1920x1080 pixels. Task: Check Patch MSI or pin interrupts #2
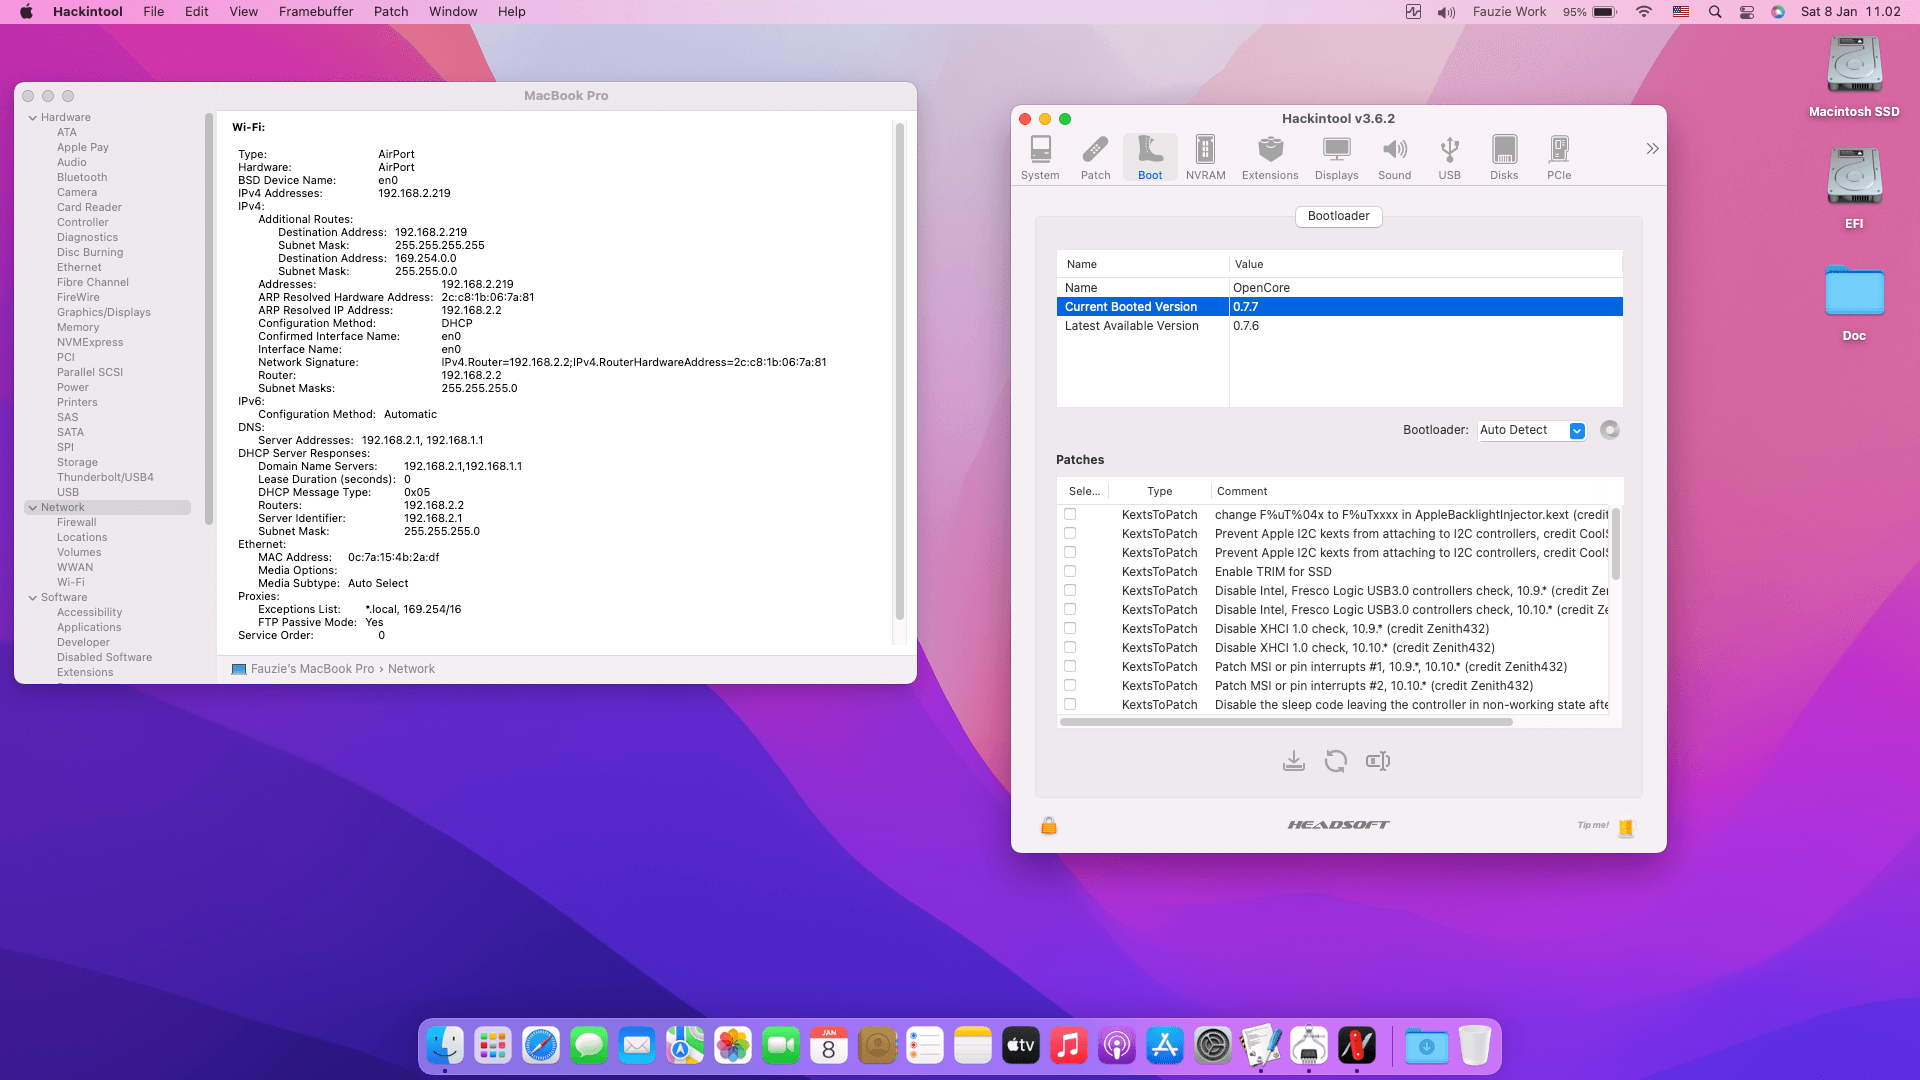(x=1070, y=685)
